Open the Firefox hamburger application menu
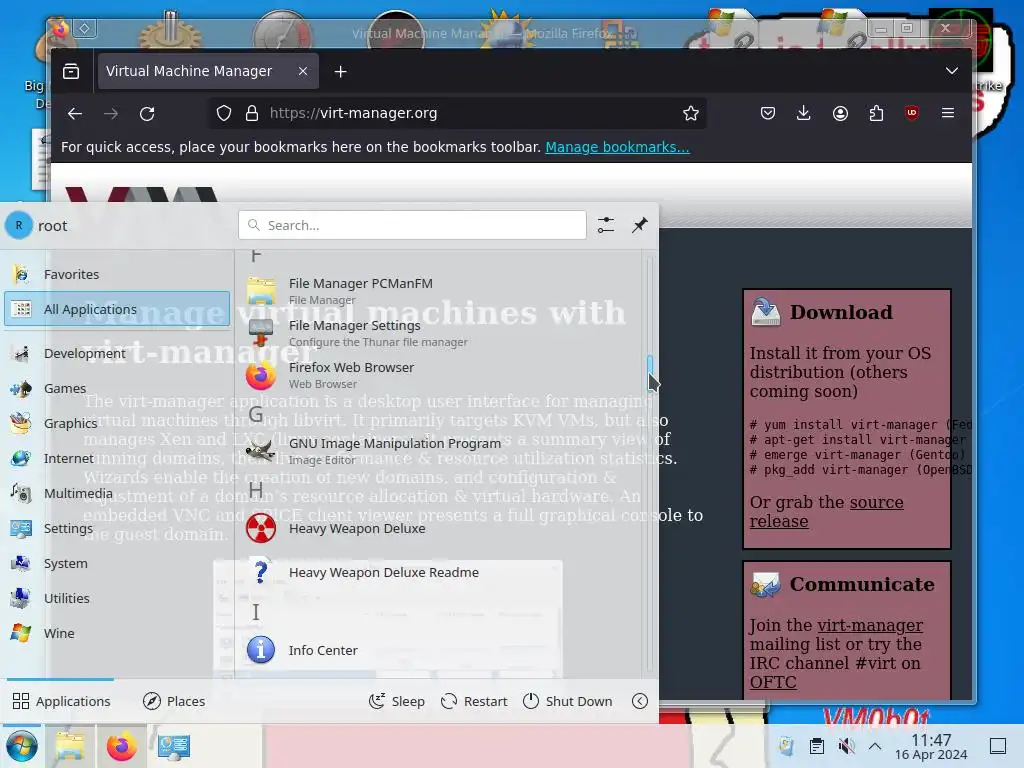Image resolution: width=1024 pixels, height=768 pixels. [948, 114]
